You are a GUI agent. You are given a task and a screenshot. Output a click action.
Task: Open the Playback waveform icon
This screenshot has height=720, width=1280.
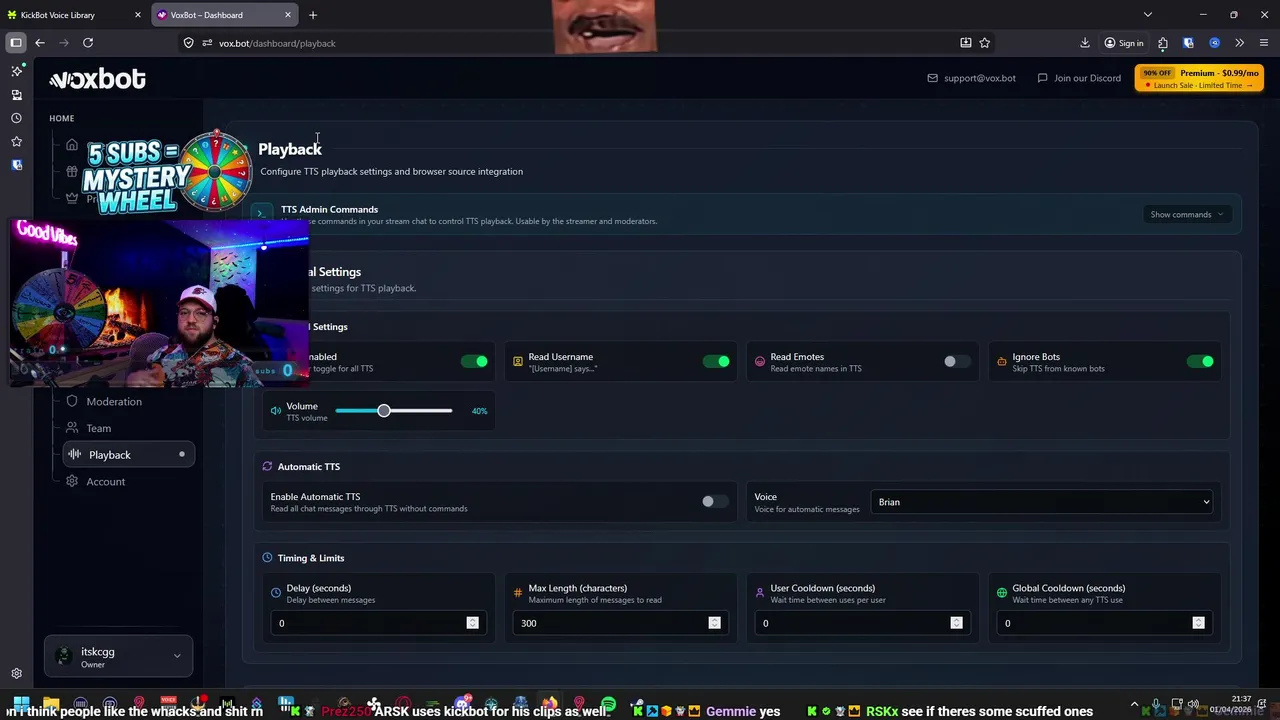point(74,454)
